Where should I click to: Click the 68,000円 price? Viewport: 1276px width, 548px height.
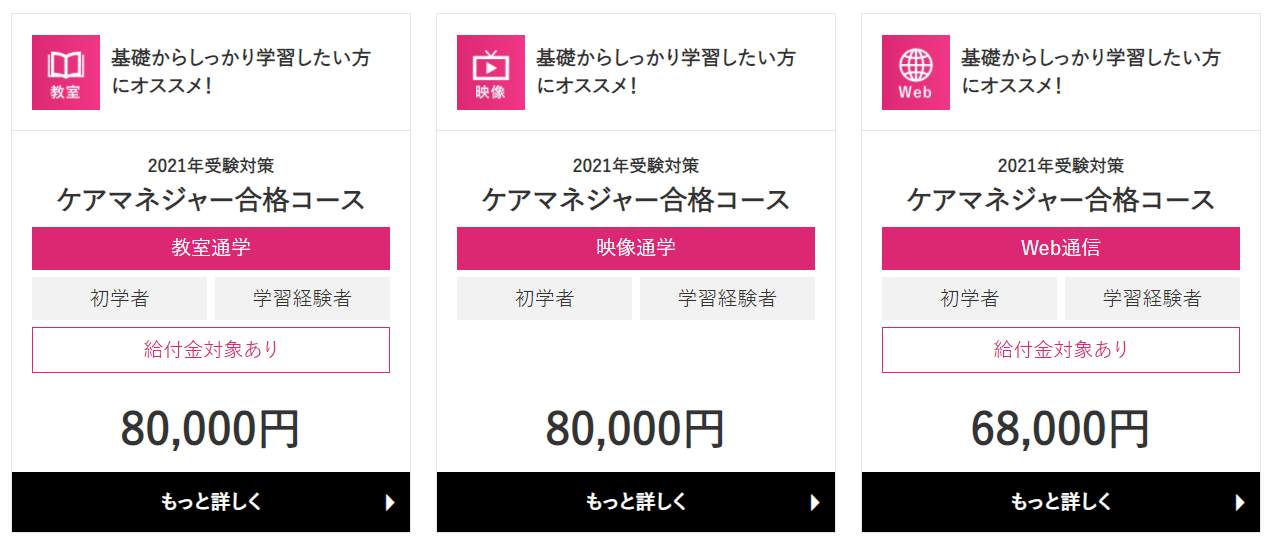coord(1061,429)
